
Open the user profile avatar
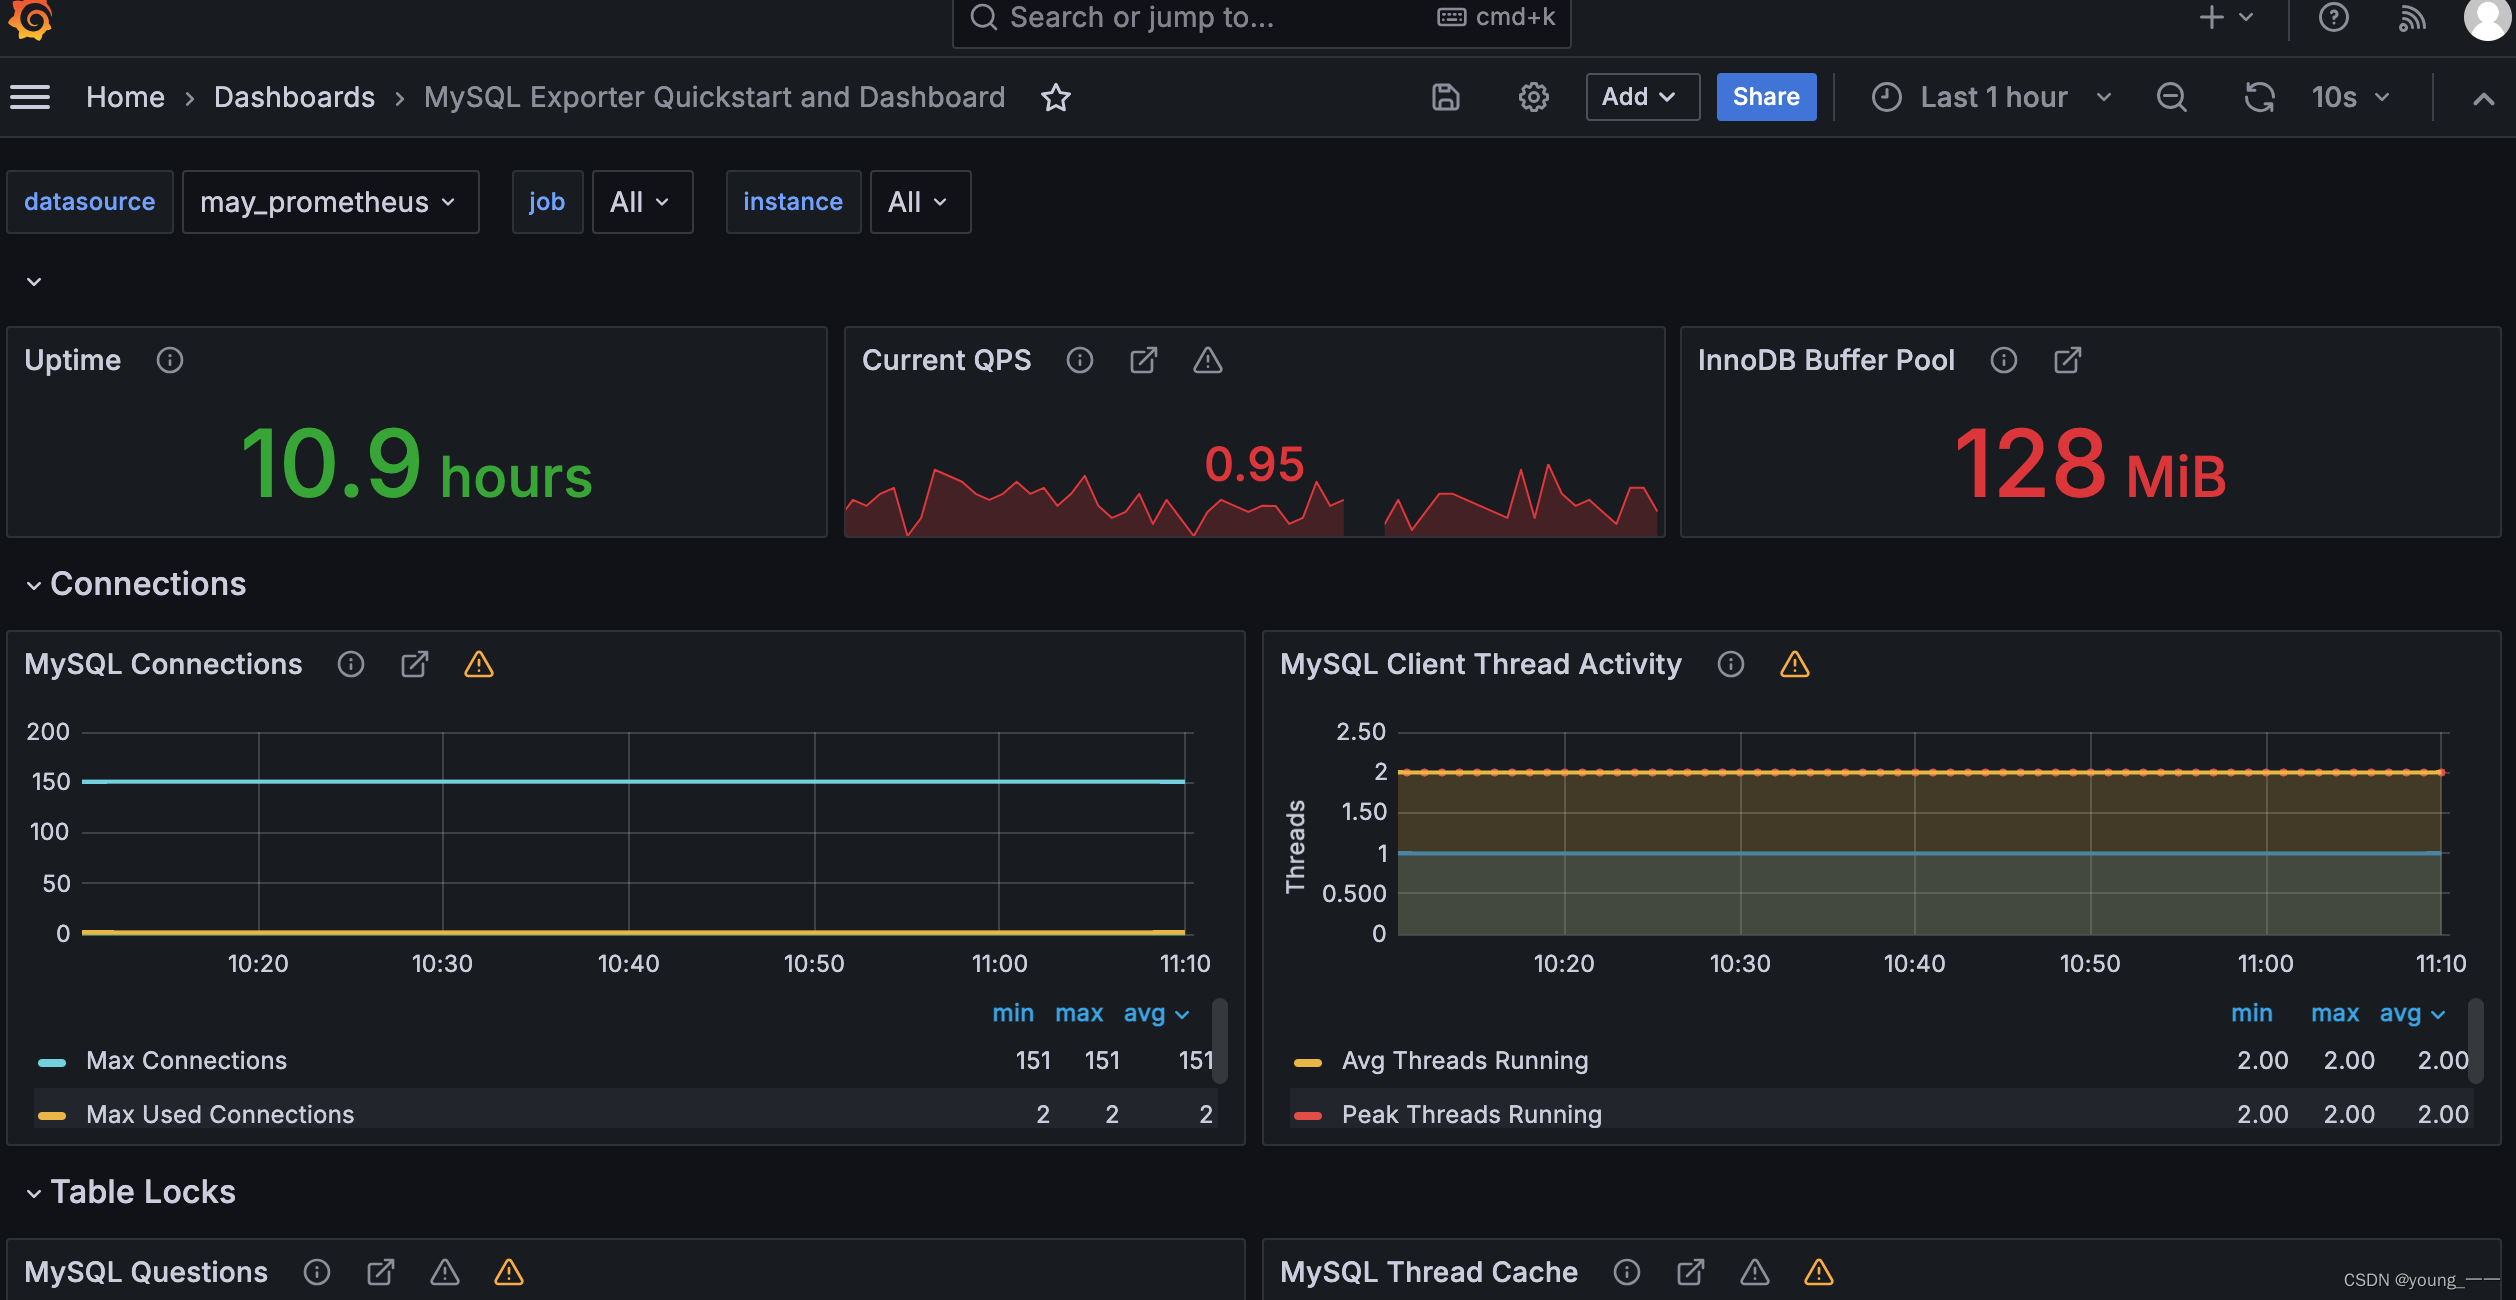[x=2488, y=18]
